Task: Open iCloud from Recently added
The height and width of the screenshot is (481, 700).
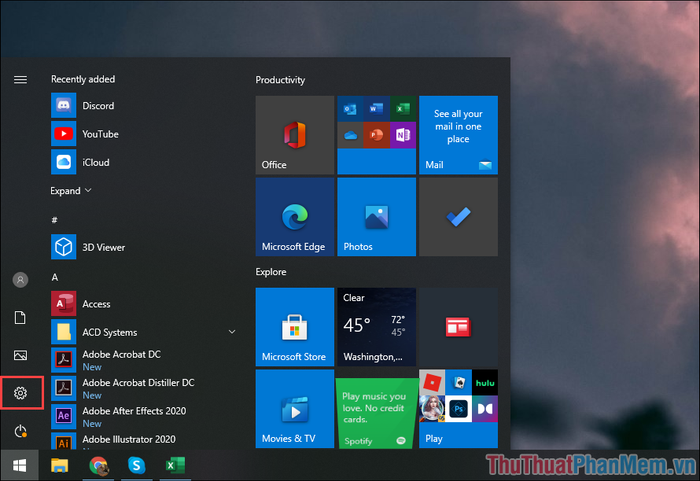Action: (143, 162)
